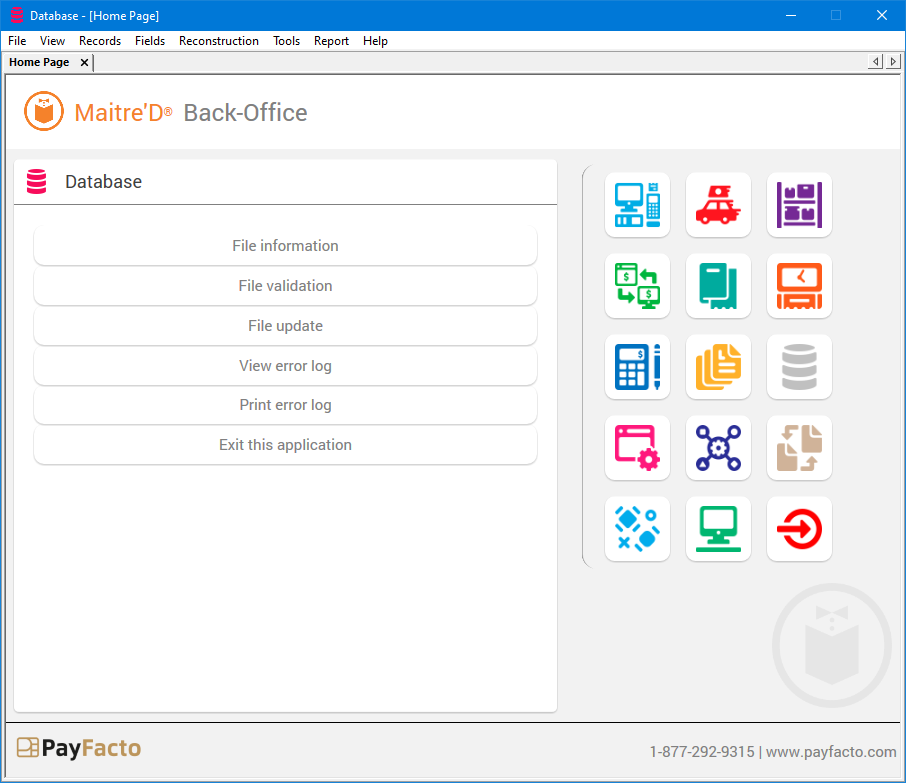The height and width of the screenshot is (783, 906).
Task: Open the Report Center with stacked yellow documents
Action: click(718, 367)
